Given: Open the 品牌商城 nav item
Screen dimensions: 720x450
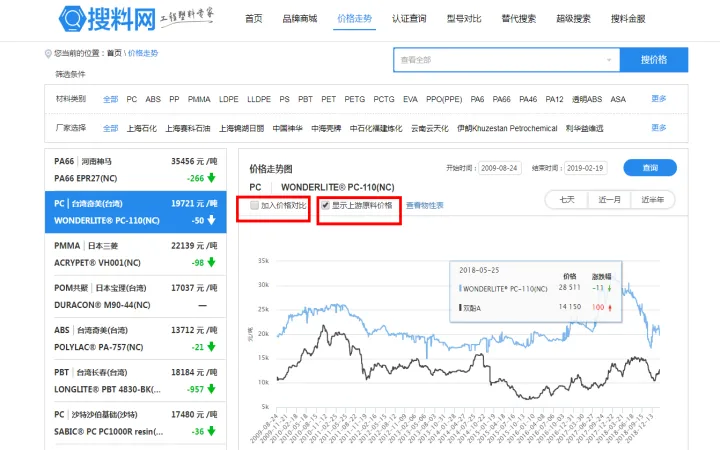Looking at the screenshot, I should (300, 19).
